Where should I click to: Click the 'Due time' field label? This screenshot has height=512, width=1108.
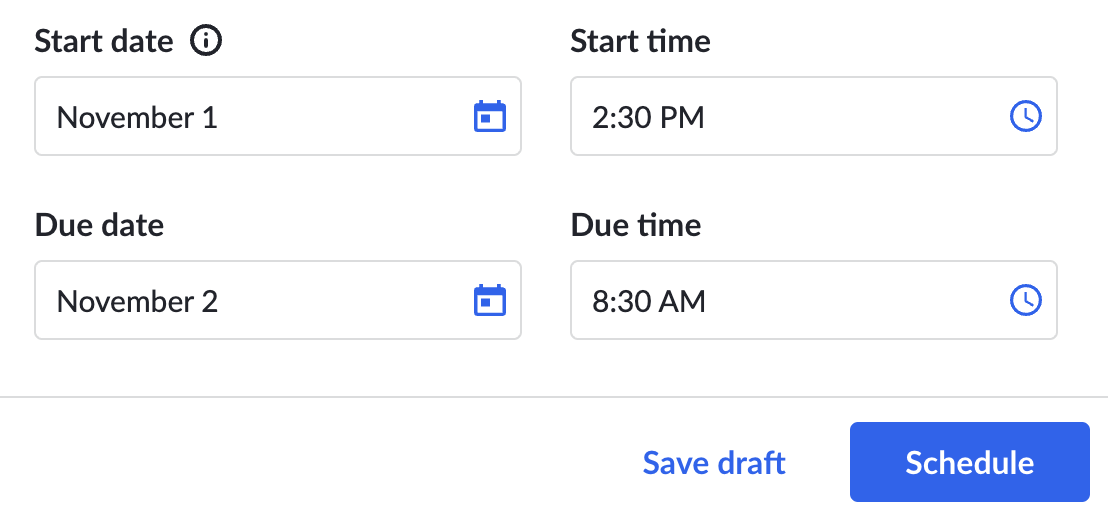click(x=635, y=225)
